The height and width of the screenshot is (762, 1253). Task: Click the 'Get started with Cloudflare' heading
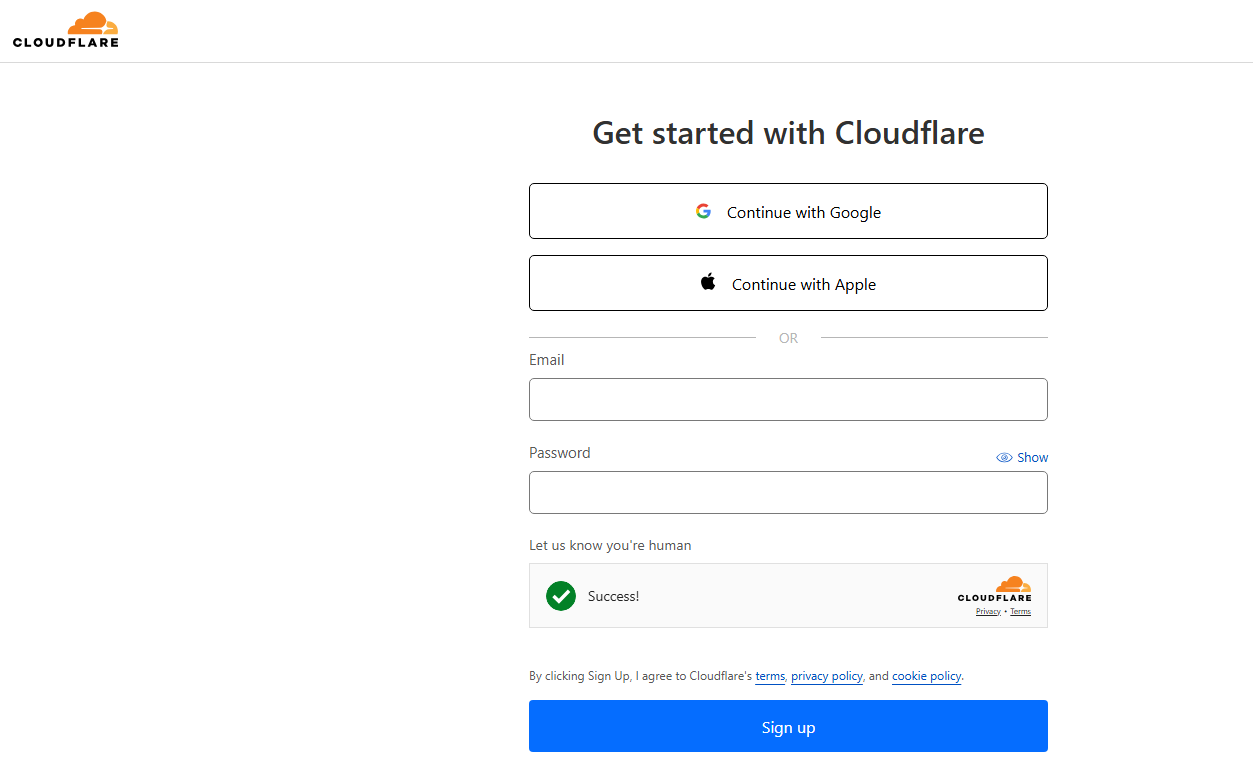(788, 132)
